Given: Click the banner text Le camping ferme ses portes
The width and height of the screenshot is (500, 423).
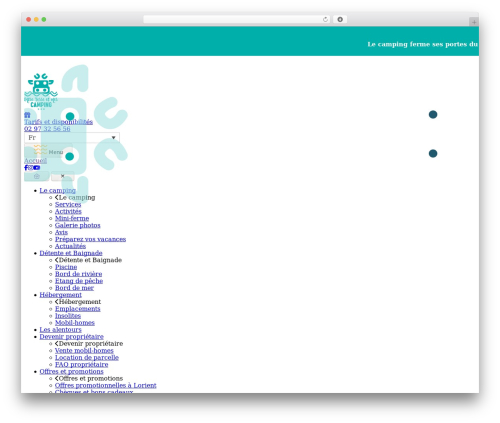Looking at the screenshot, I should pyautogui.click(x=423, y=44).
